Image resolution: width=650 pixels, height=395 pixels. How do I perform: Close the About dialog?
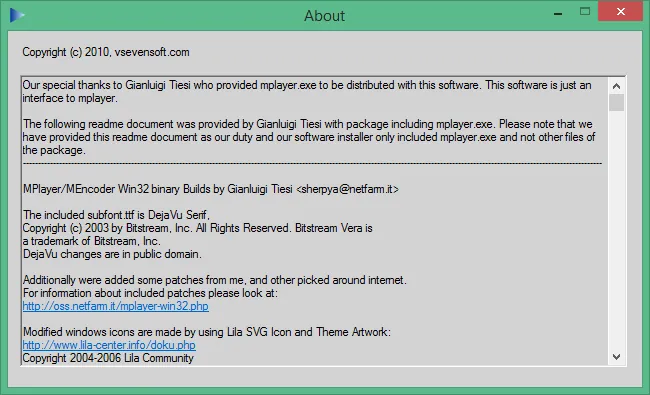(x=621, y=11)
